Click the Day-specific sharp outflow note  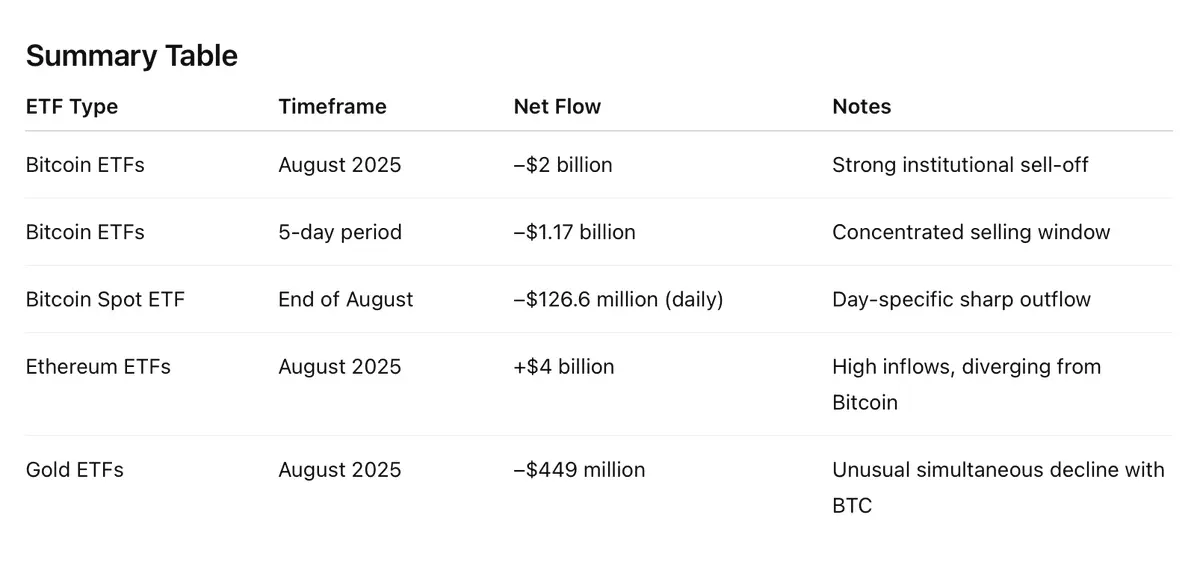point(961,299)
